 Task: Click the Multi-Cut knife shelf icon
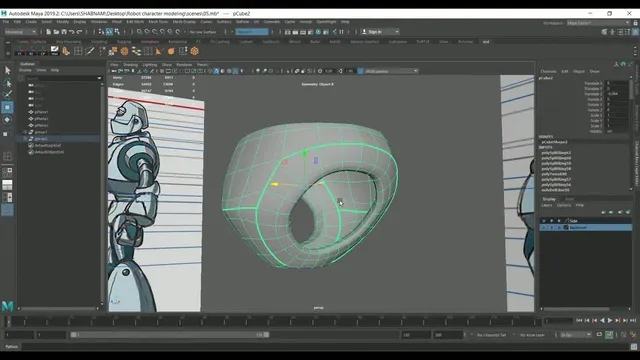tap(90, 51)
